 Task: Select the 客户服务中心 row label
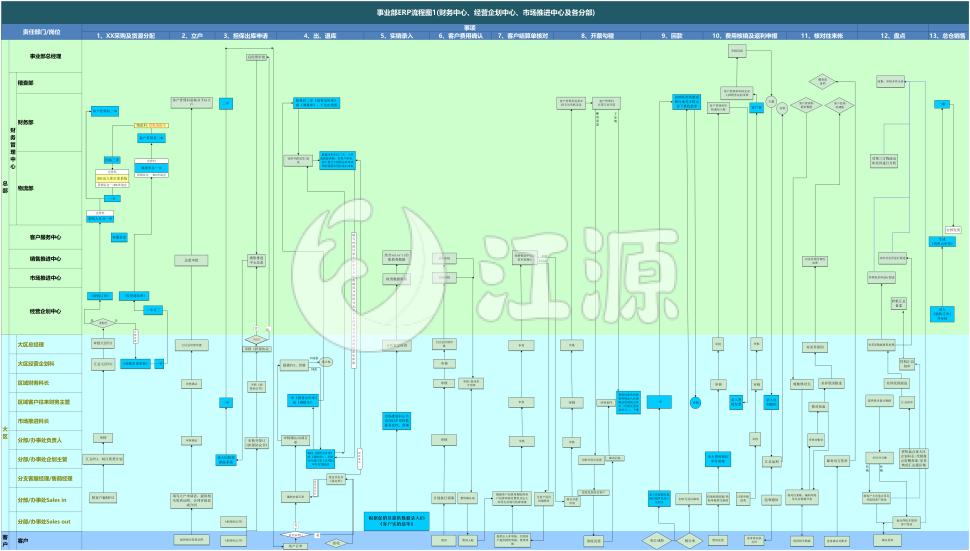(45, 237)
